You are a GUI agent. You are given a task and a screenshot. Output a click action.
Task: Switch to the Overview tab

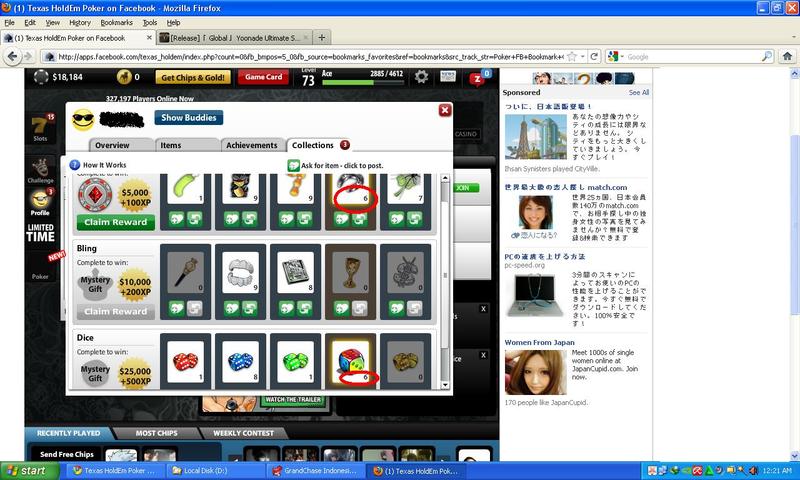click(121, 145)
